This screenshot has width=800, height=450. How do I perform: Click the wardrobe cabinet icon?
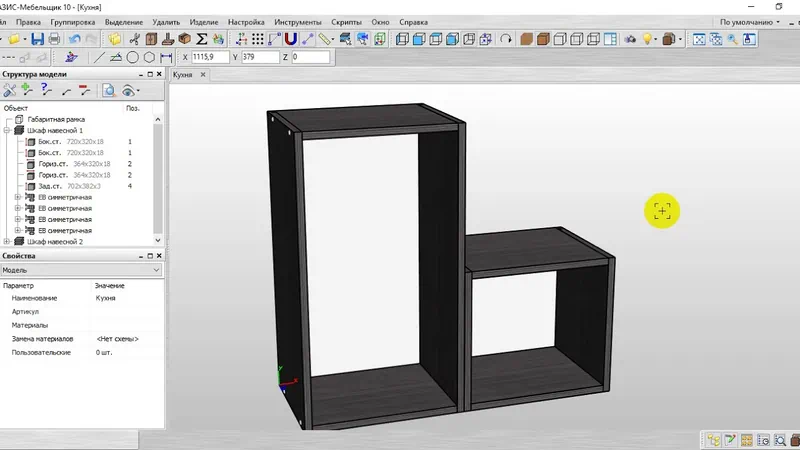tap(151, 39)
